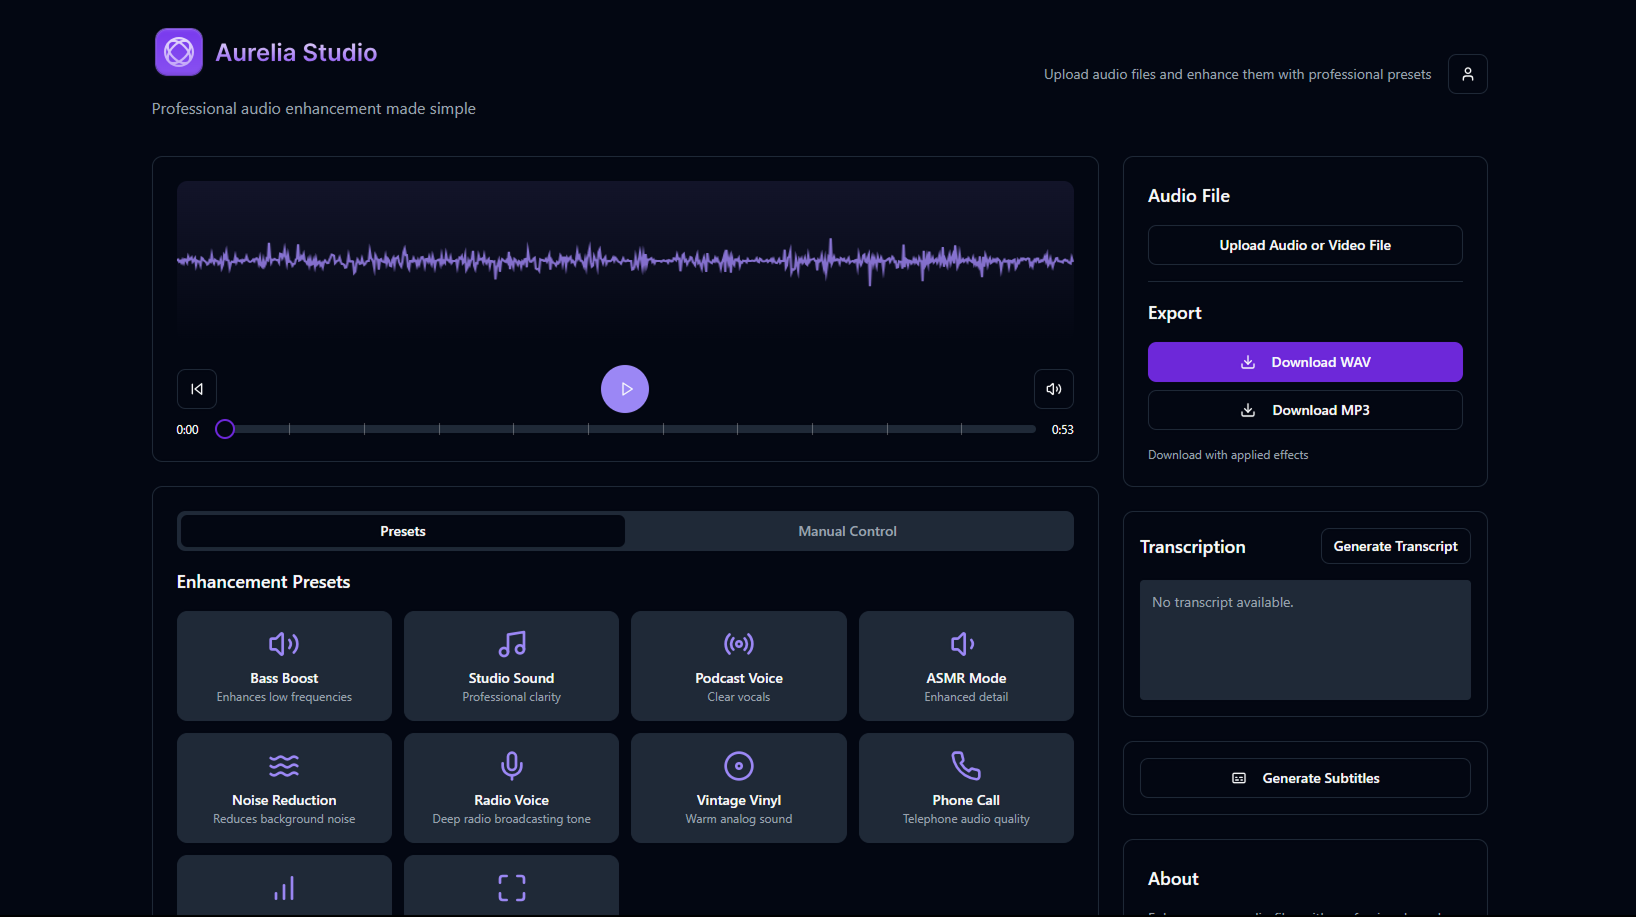Click the Aurelia Studio logo icon
The image size is (1636, 917).
click(x=179, y=52)
